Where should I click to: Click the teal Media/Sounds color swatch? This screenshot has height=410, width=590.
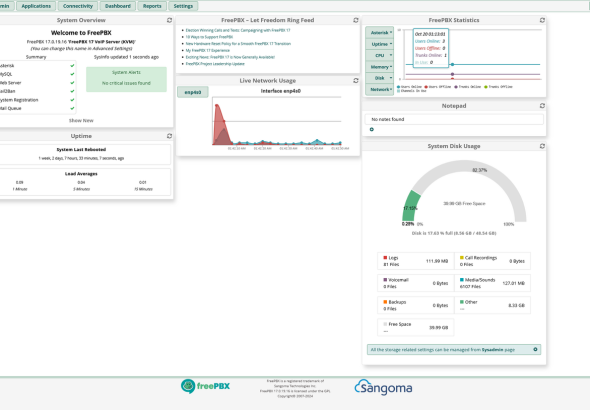462,280
